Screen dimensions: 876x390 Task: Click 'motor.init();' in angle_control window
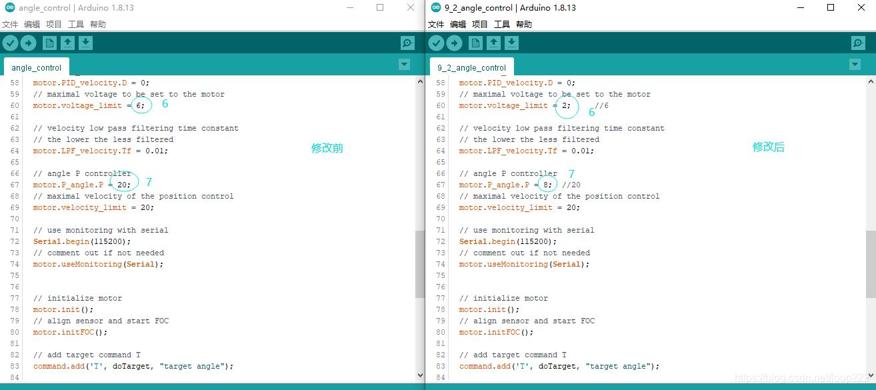(x=63, y=310)
